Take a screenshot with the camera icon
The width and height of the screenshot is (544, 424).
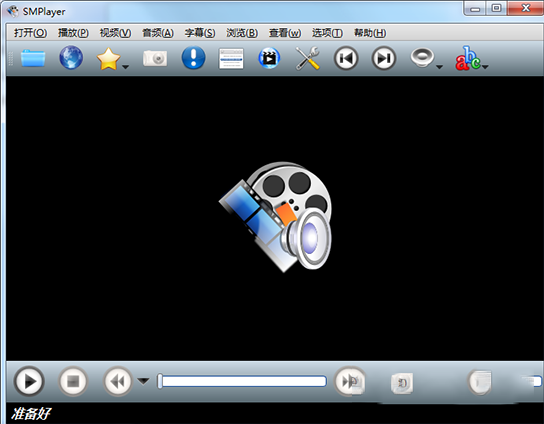[x=155, y=58]
